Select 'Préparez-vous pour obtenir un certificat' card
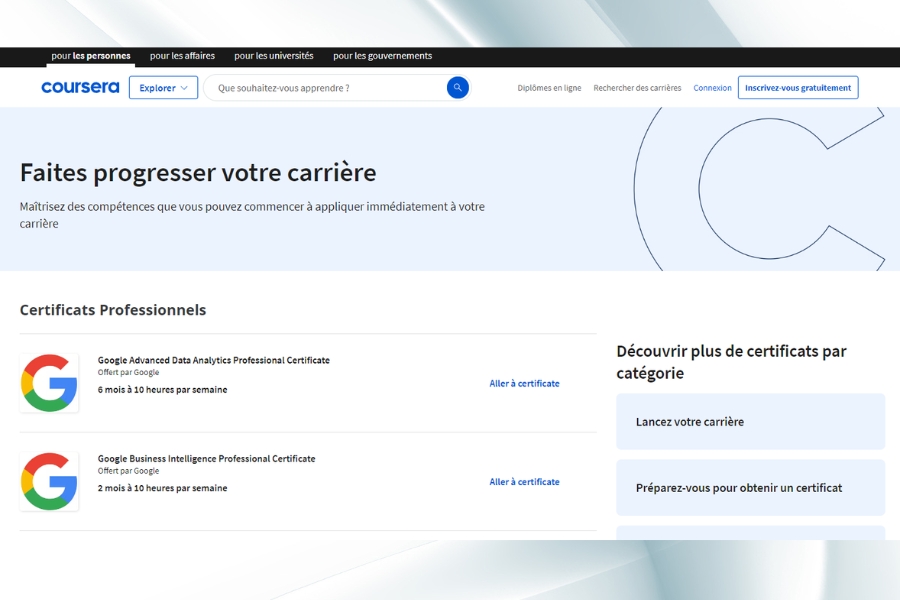900x600 pixels. [x=751, y=487]
